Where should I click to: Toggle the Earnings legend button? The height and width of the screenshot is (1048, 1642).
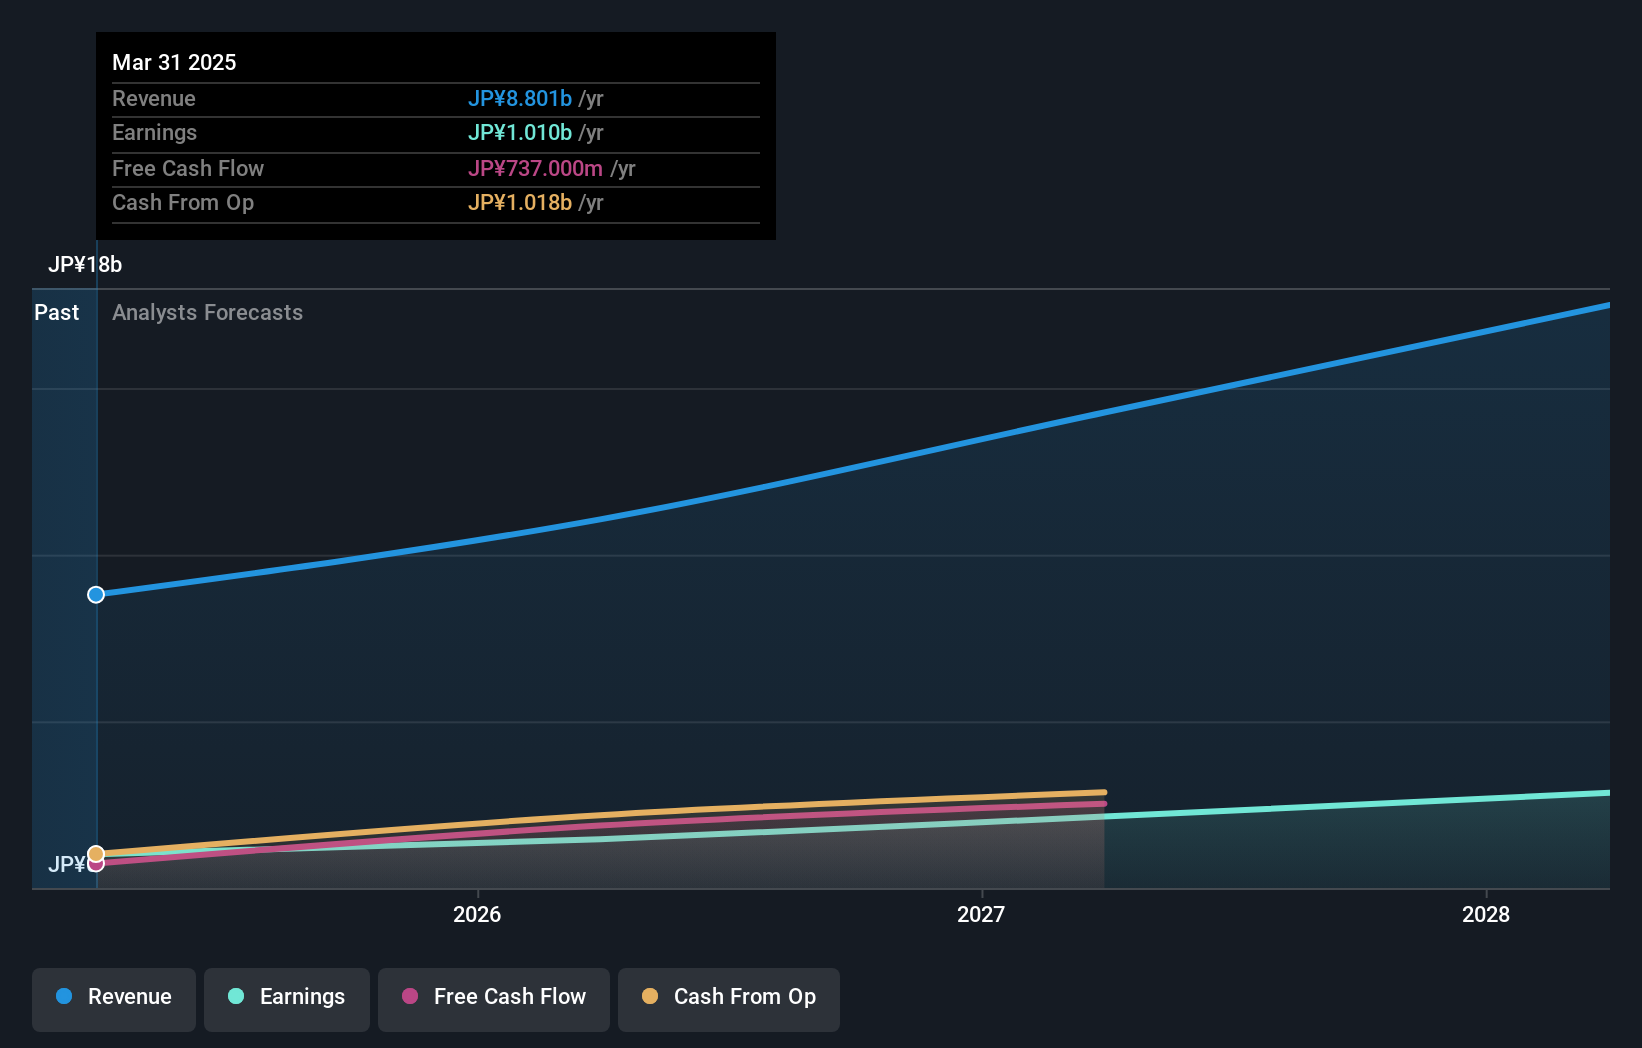(287, 999)
